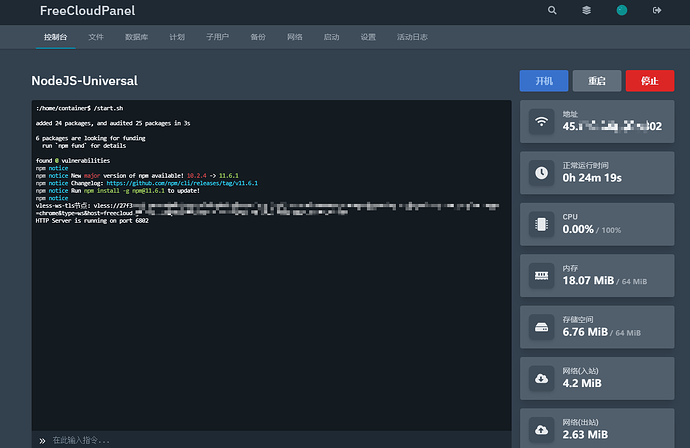Click the teal user avatar circle
This screenshot has height=448, width=690.
coord(621,11)
